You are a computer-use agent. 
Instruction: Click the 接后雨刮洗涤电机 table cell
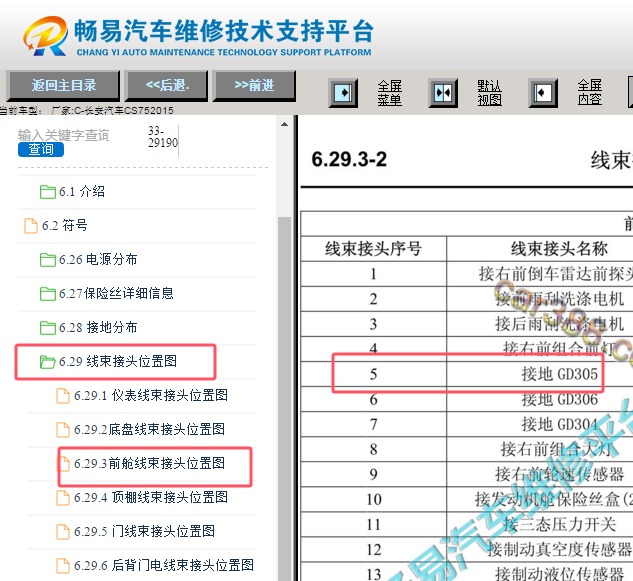click(560, 324)
